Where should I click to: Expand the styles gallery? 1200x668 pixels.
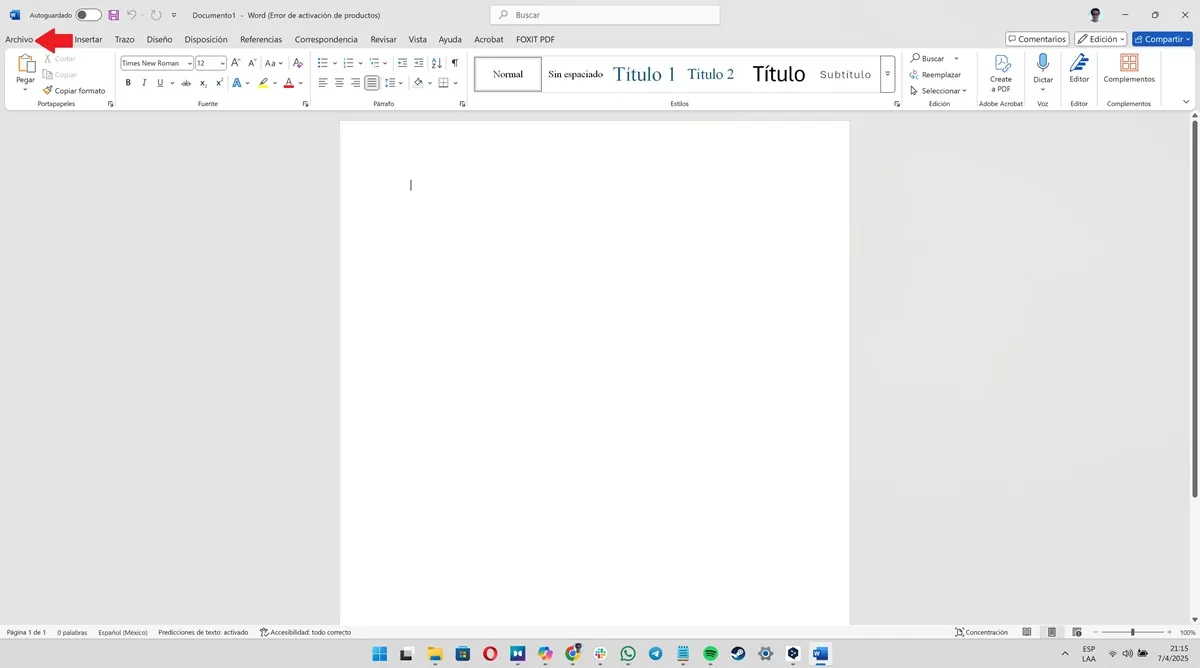click(887, 74)
